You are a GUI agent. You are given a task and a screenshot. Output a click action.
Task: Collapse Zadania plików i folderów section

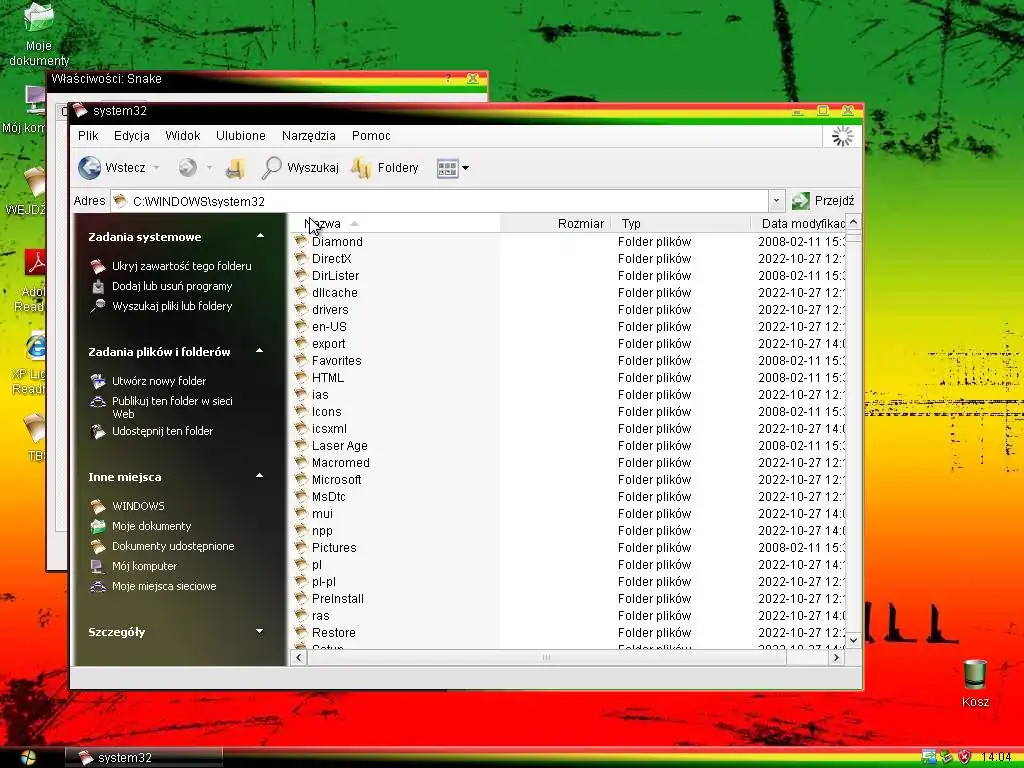[x=259, y=351]
